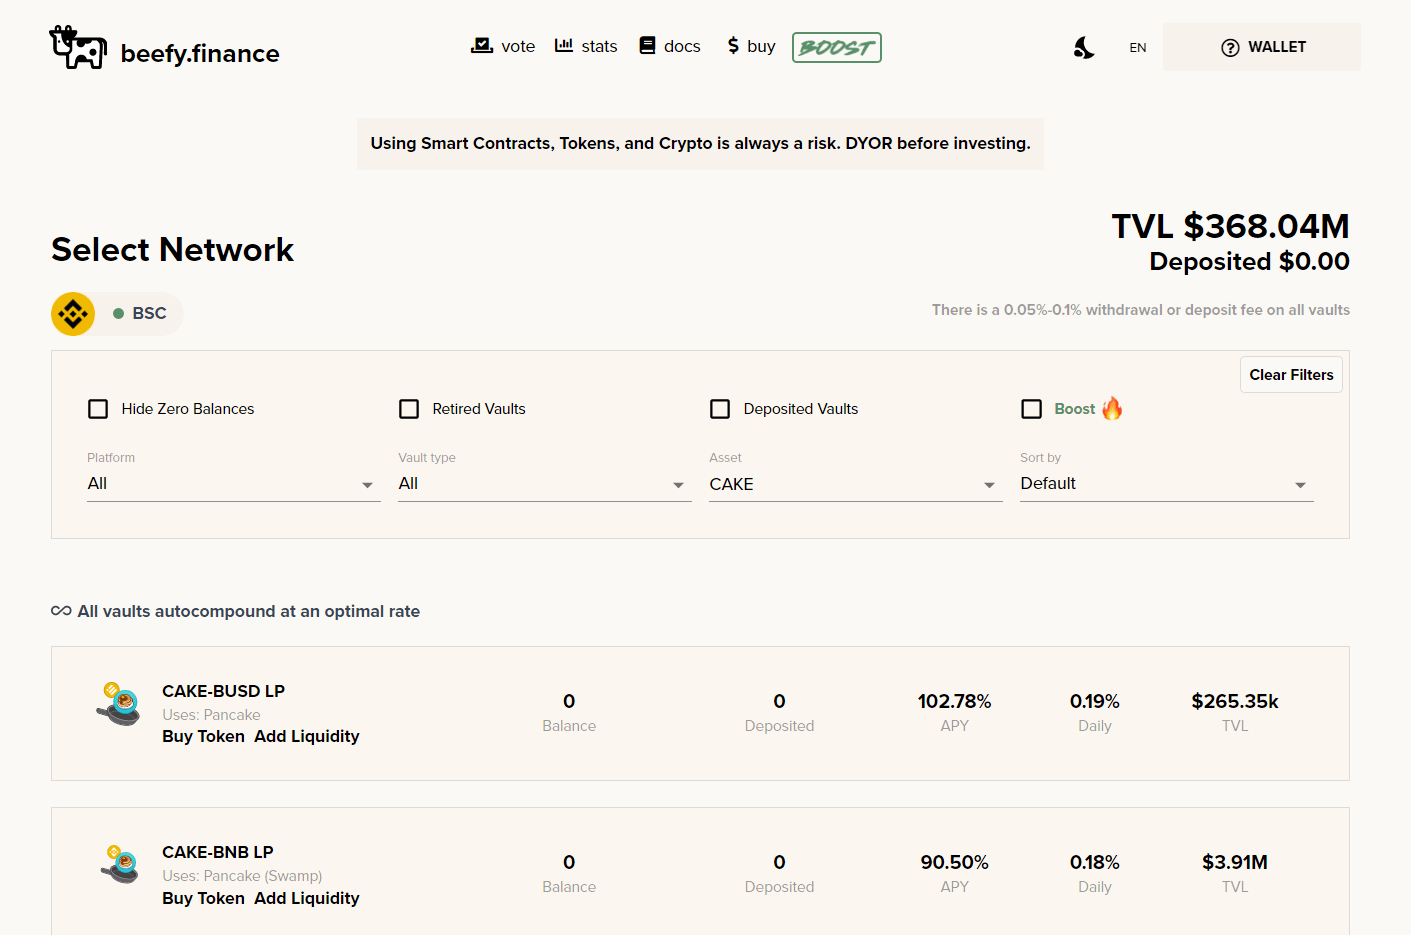Open the Asset dropdown showing CAKE
Screen dimensions: 1411x935
(856, 484)
